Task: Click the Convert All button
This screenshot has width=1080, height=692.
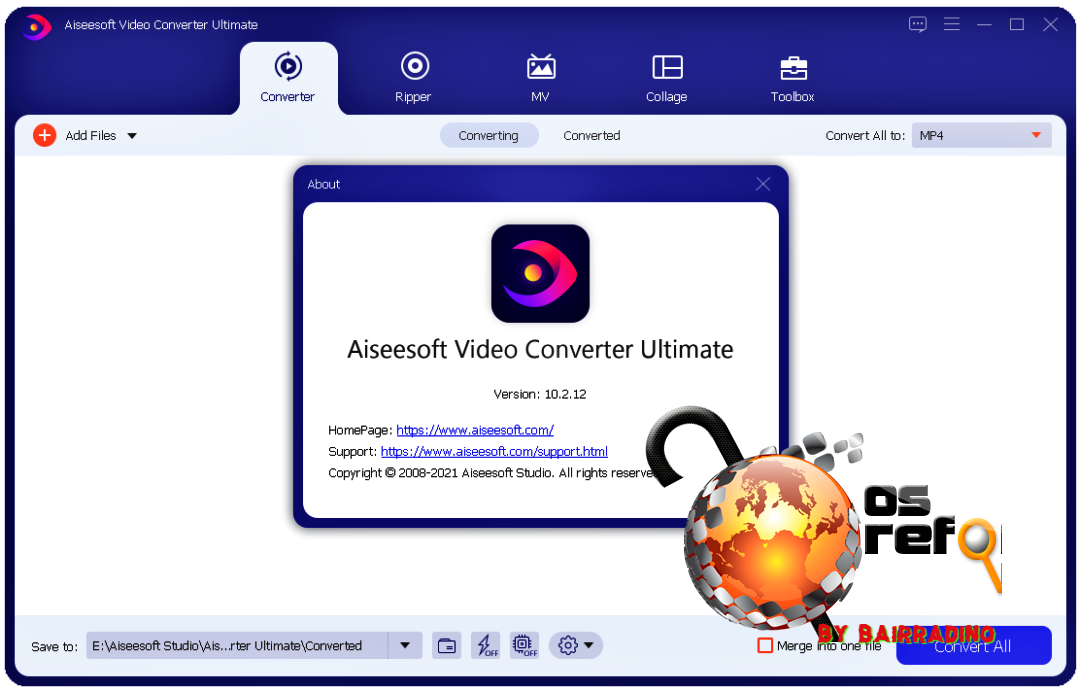Action: (974, 646)
